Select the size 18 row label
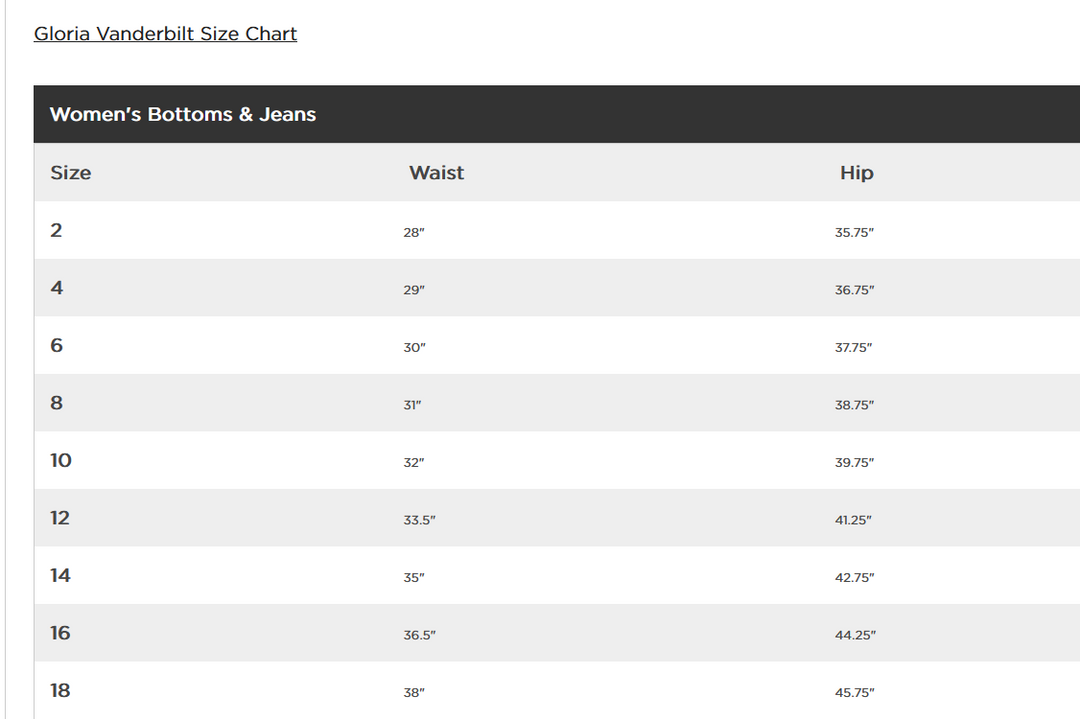 (x=61, y=691)
